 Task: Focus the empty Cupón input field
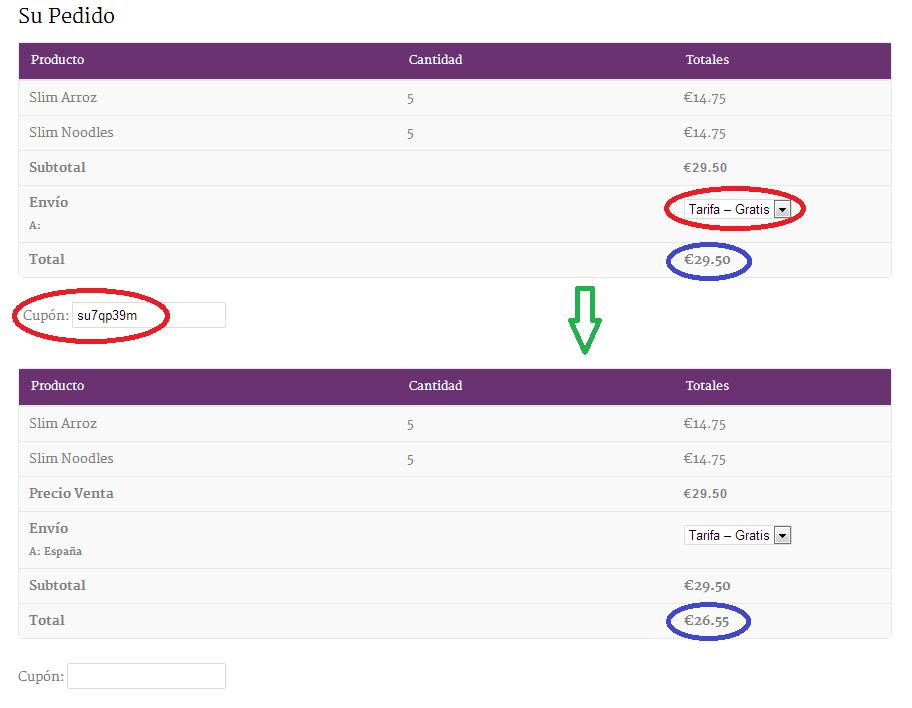click(146, 676)
